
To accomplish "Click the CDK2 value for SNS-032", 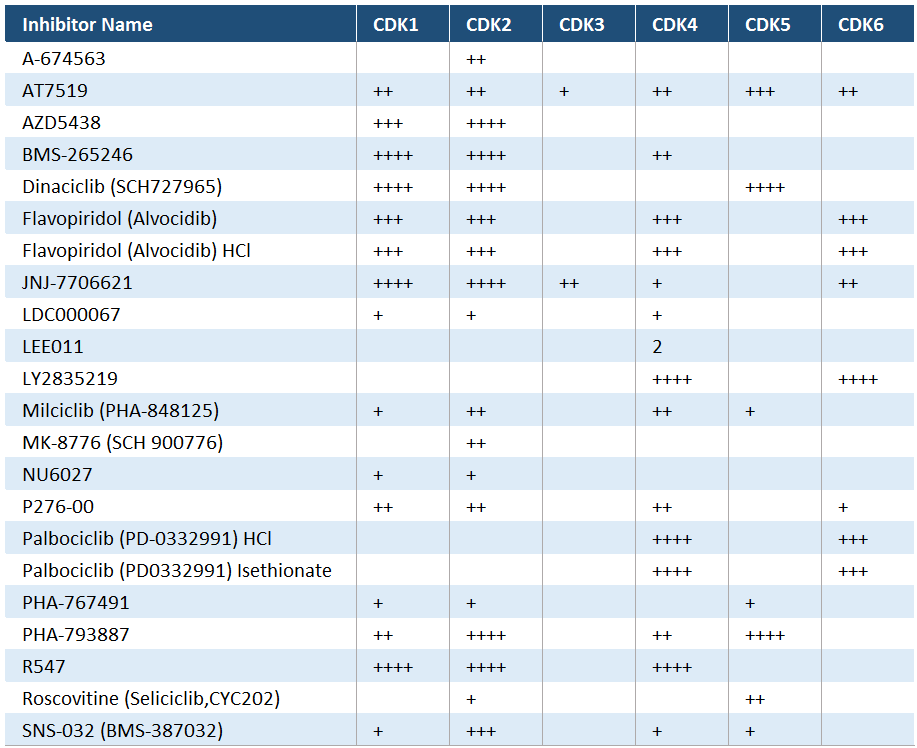I will tap(481, 732).
